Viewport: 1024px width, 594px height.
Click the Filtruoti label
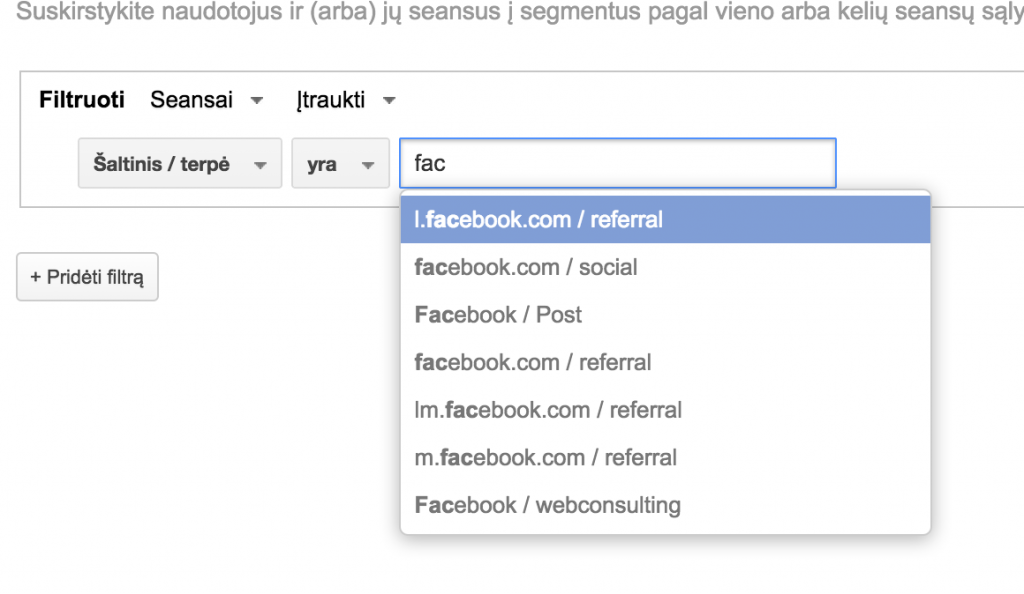coord(81,100)
